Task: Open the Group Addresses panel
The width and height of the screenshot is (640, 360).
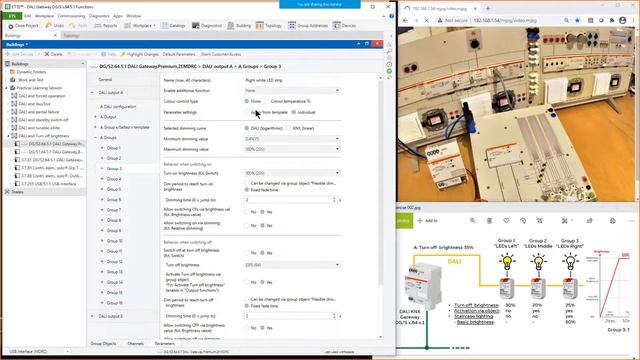Action: (308, 26)
